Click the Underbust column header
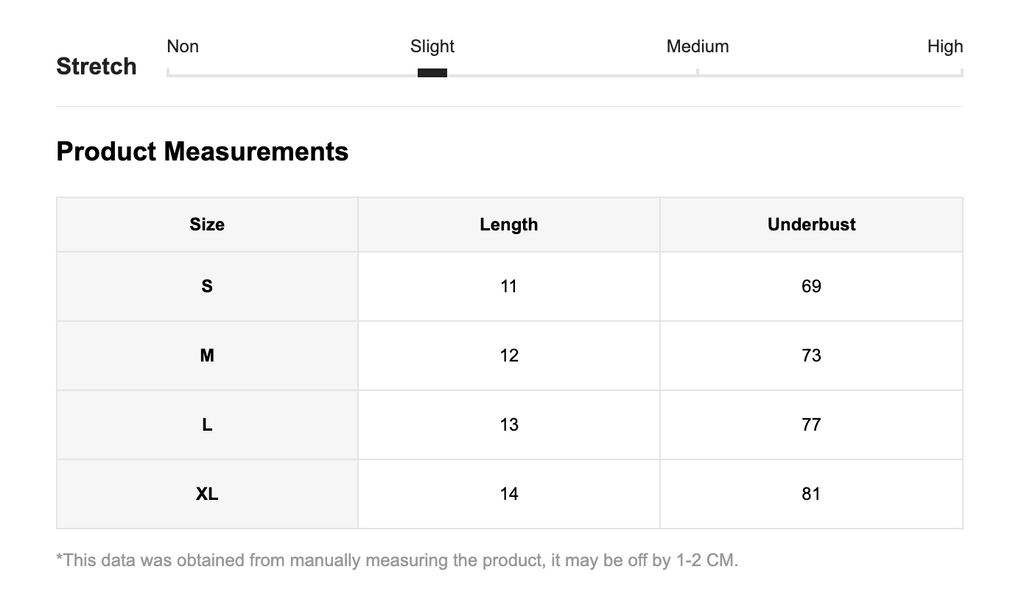Screen dimensions: 1024x589 pos(811,225)
